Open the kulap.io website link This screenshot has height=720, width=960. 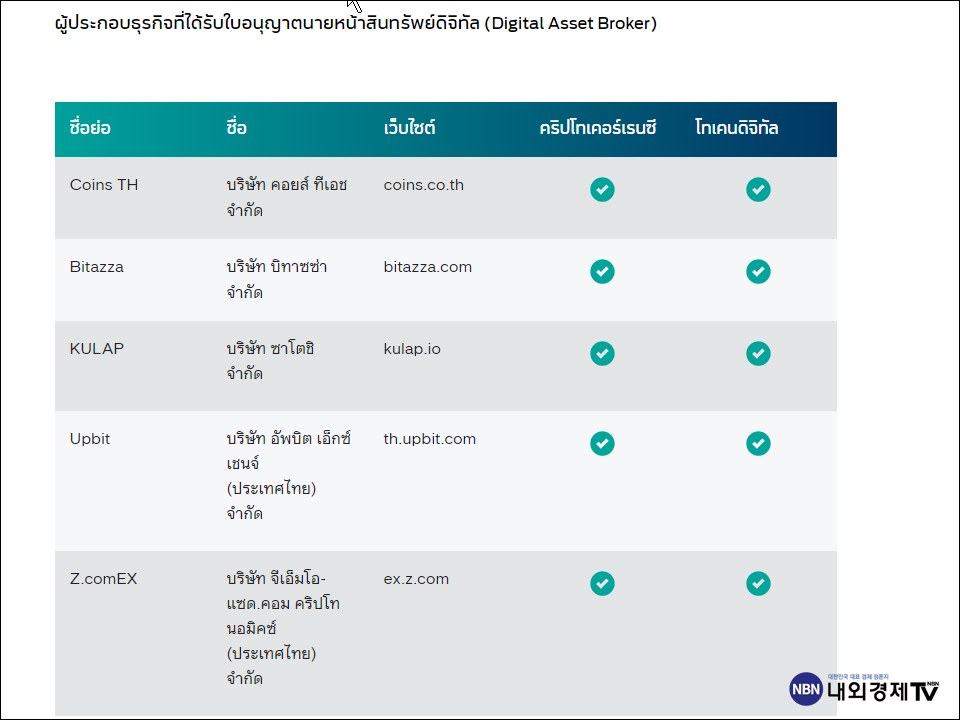point(412,349)
